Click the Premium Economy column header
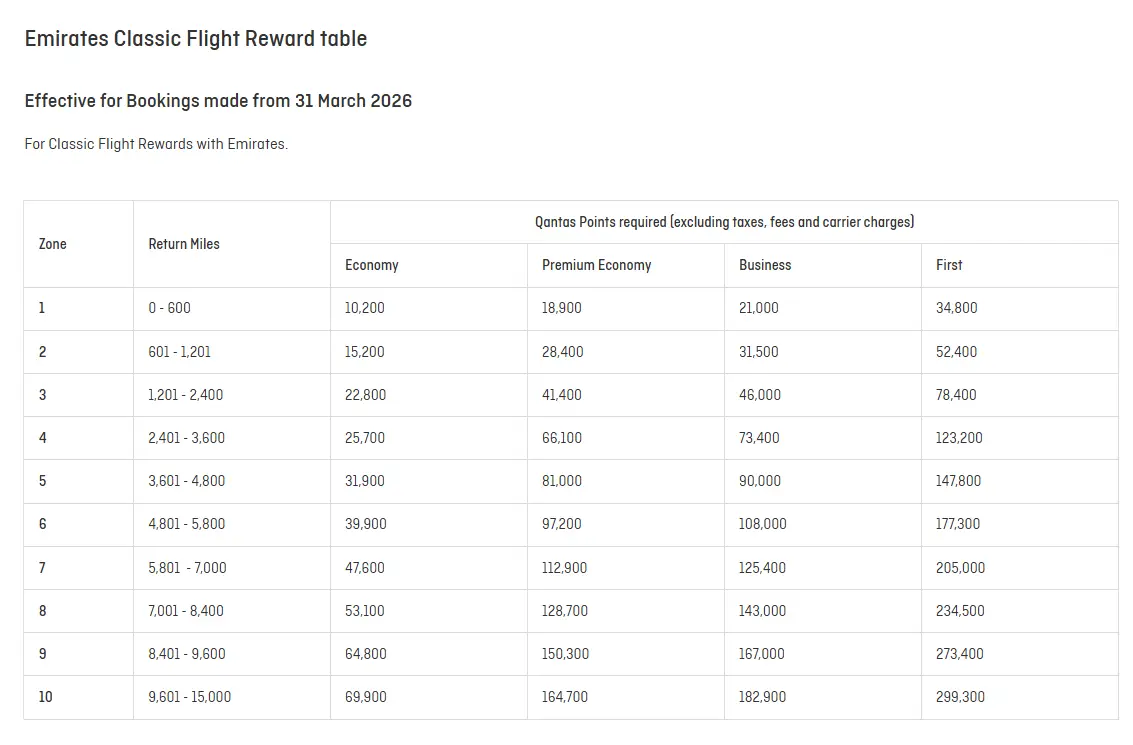 pyautogui.click(x=596, y=265)
